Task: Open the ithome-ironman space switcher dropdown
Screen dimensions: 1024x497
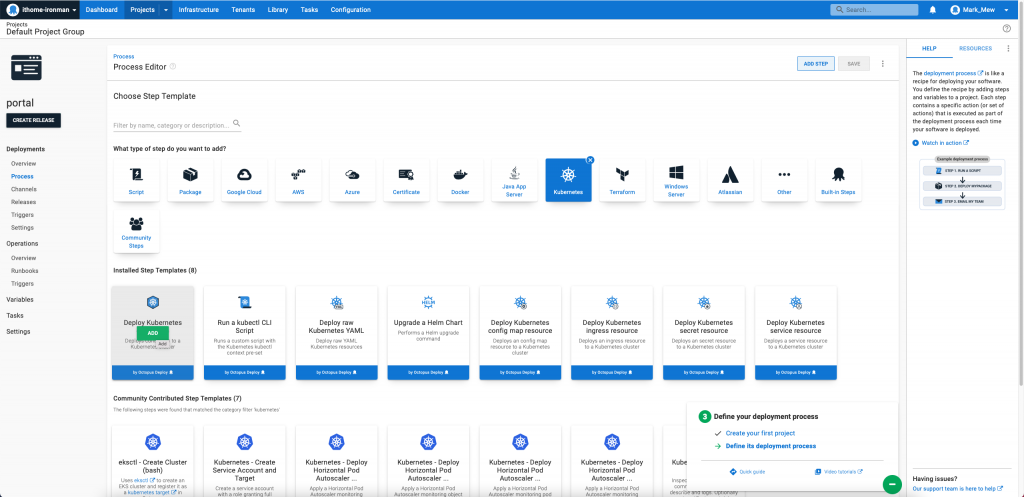Action: point(43,10)
